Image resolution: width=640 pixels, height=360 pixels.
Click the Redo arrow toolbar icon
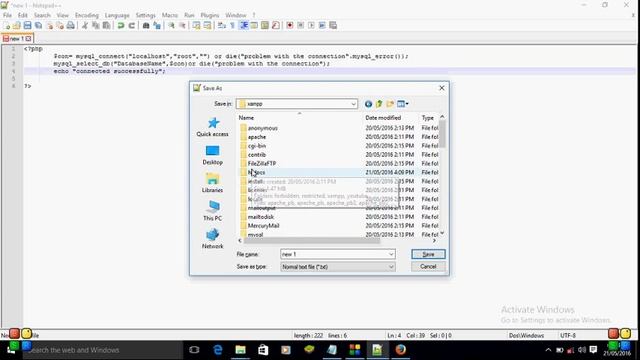[x=131, y=25]
